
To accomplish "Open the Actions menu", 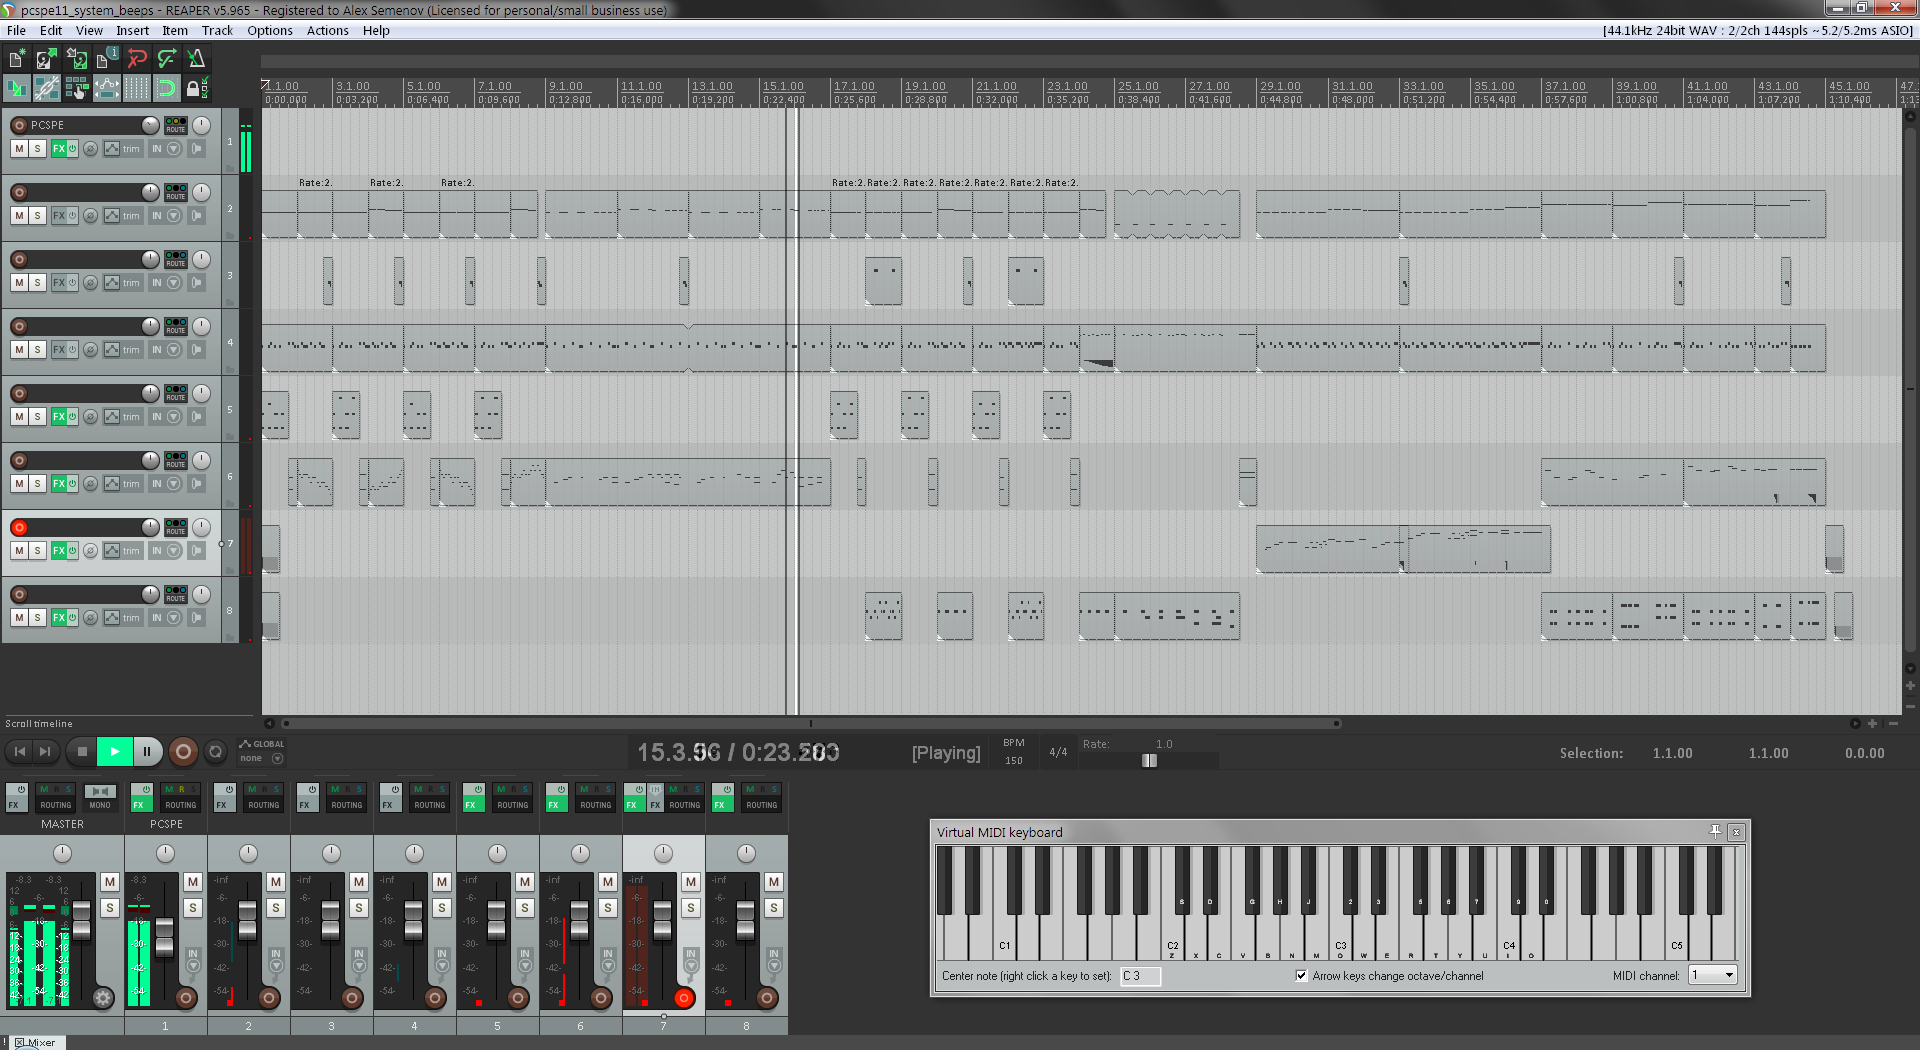I will click(328, 30).
